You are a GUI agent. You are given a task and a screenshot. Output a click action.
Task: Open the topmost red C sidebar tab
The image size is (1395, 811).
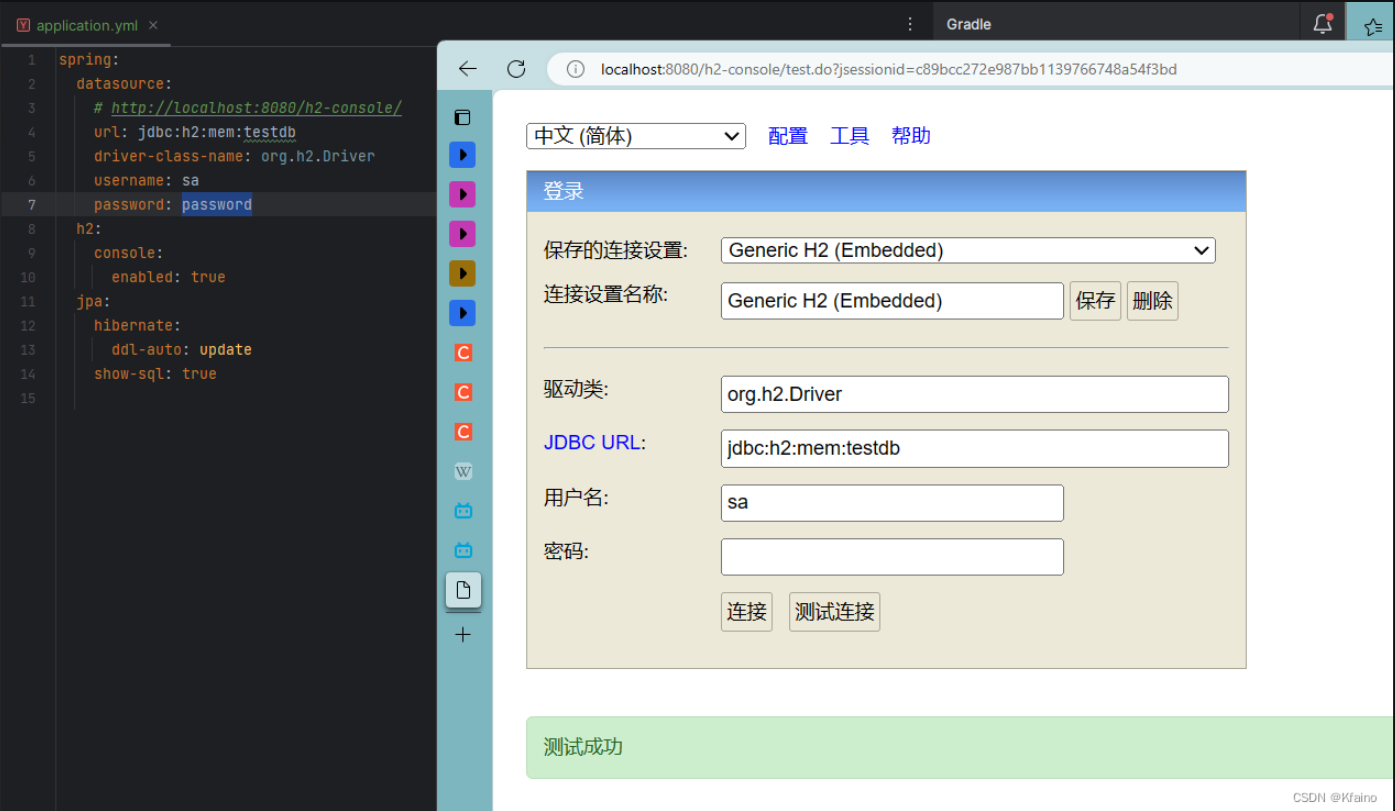[x=462, y=353]
